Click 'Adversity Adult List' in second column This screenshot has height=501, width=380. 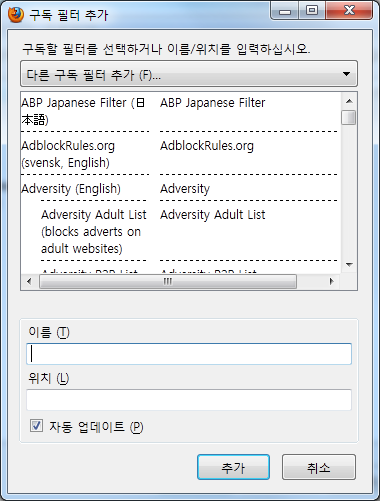coord(213,215)
